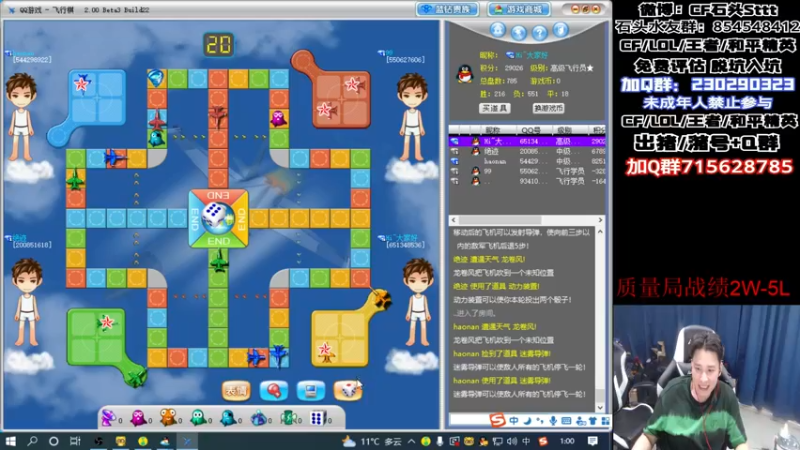
Task: Select the blue UFO item in tray
Action: point(258,418)
